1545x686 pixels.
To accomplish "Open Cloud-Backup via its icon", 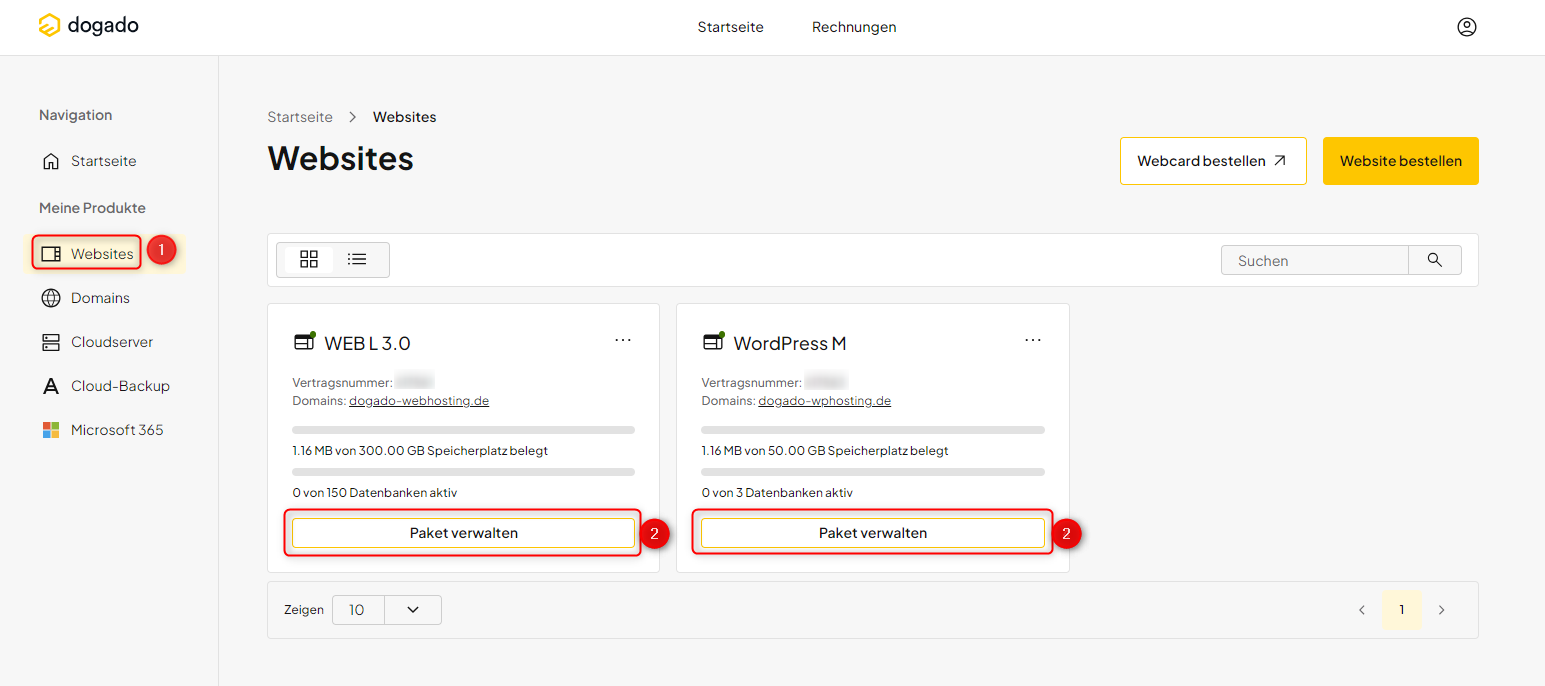I will 50,385.
